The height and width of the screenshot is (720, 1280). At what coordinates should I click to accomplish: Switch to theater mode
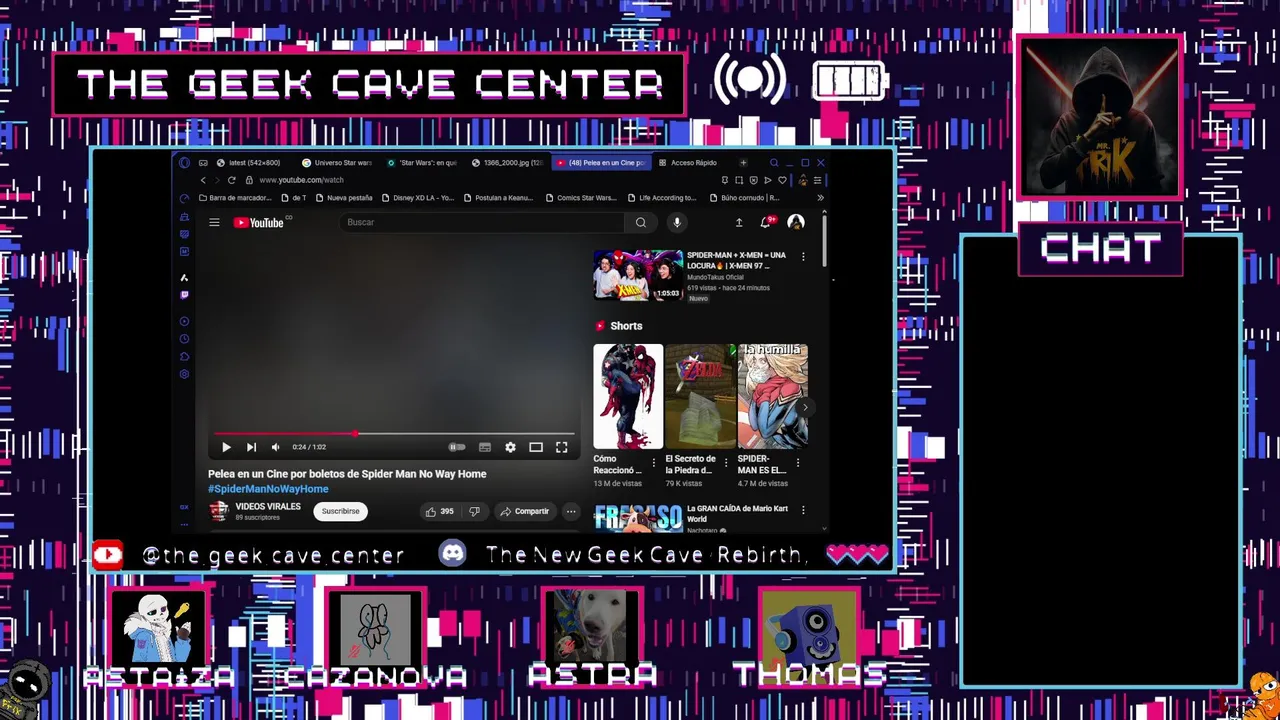pyautogui.click(x=536, y=447)
